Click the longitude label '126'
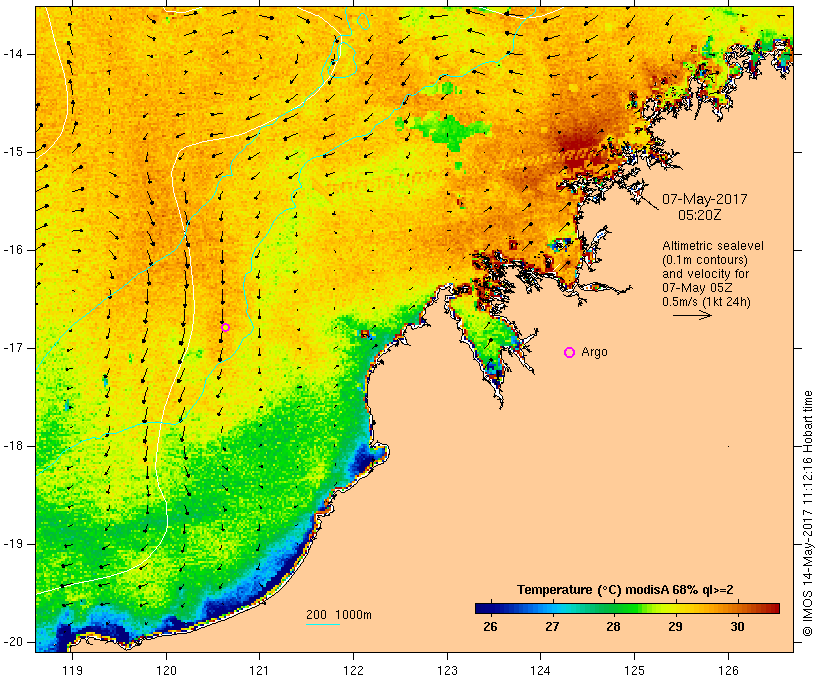The height and width of the screenshot is (680, 820). click(x=728, y=670)
